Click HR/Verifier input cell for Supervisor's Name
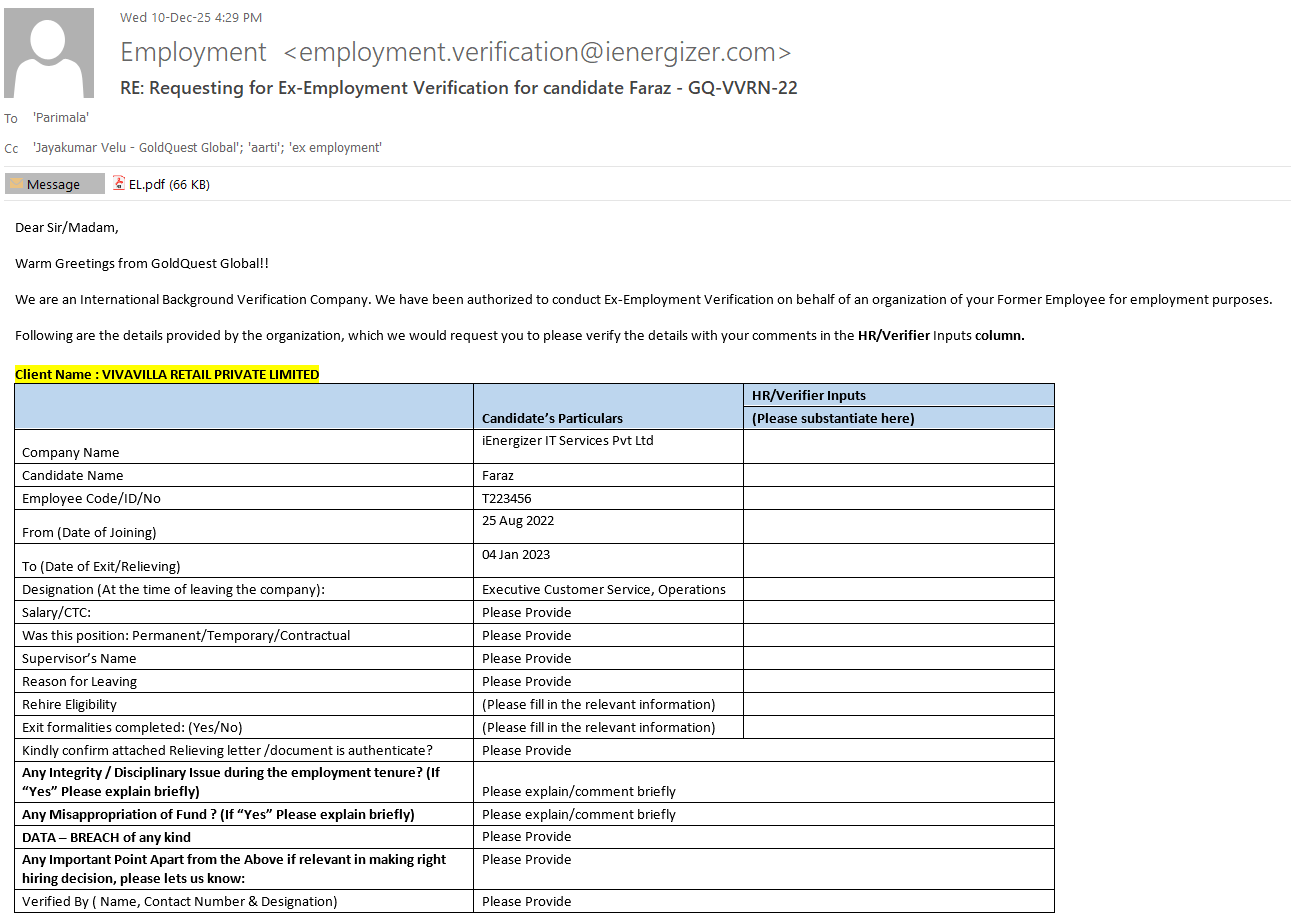Viewport: 1291px width, 917px height. [x=898, y=658]
